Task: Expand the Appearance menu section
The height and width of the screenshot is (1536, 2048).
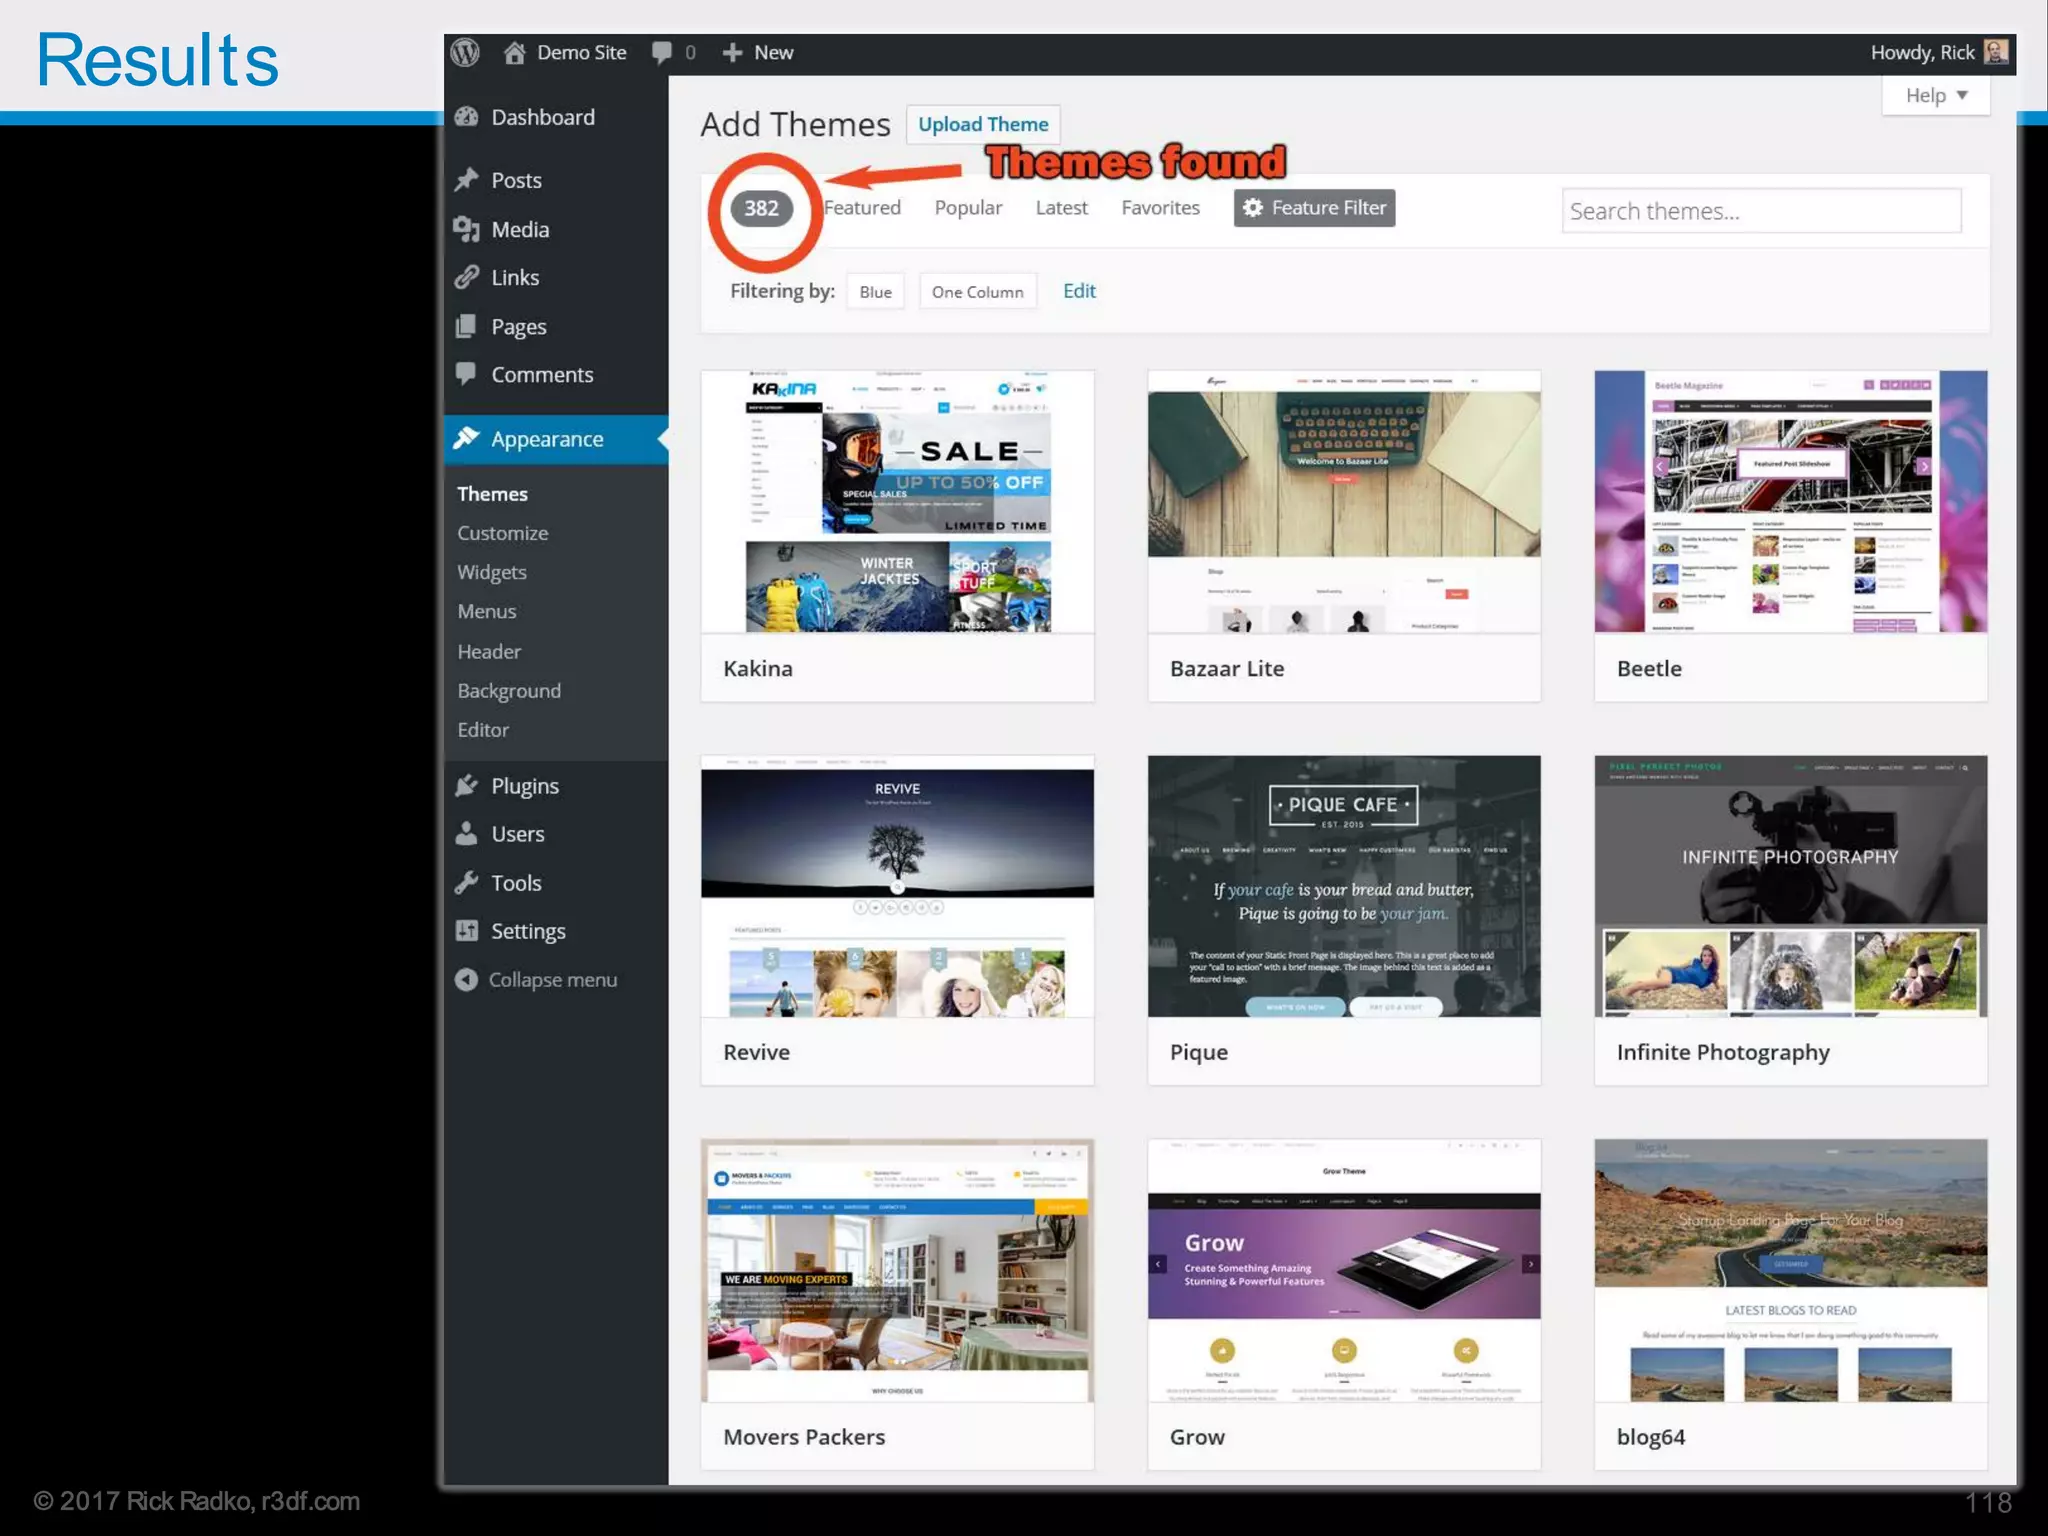Action: [546, 439]
